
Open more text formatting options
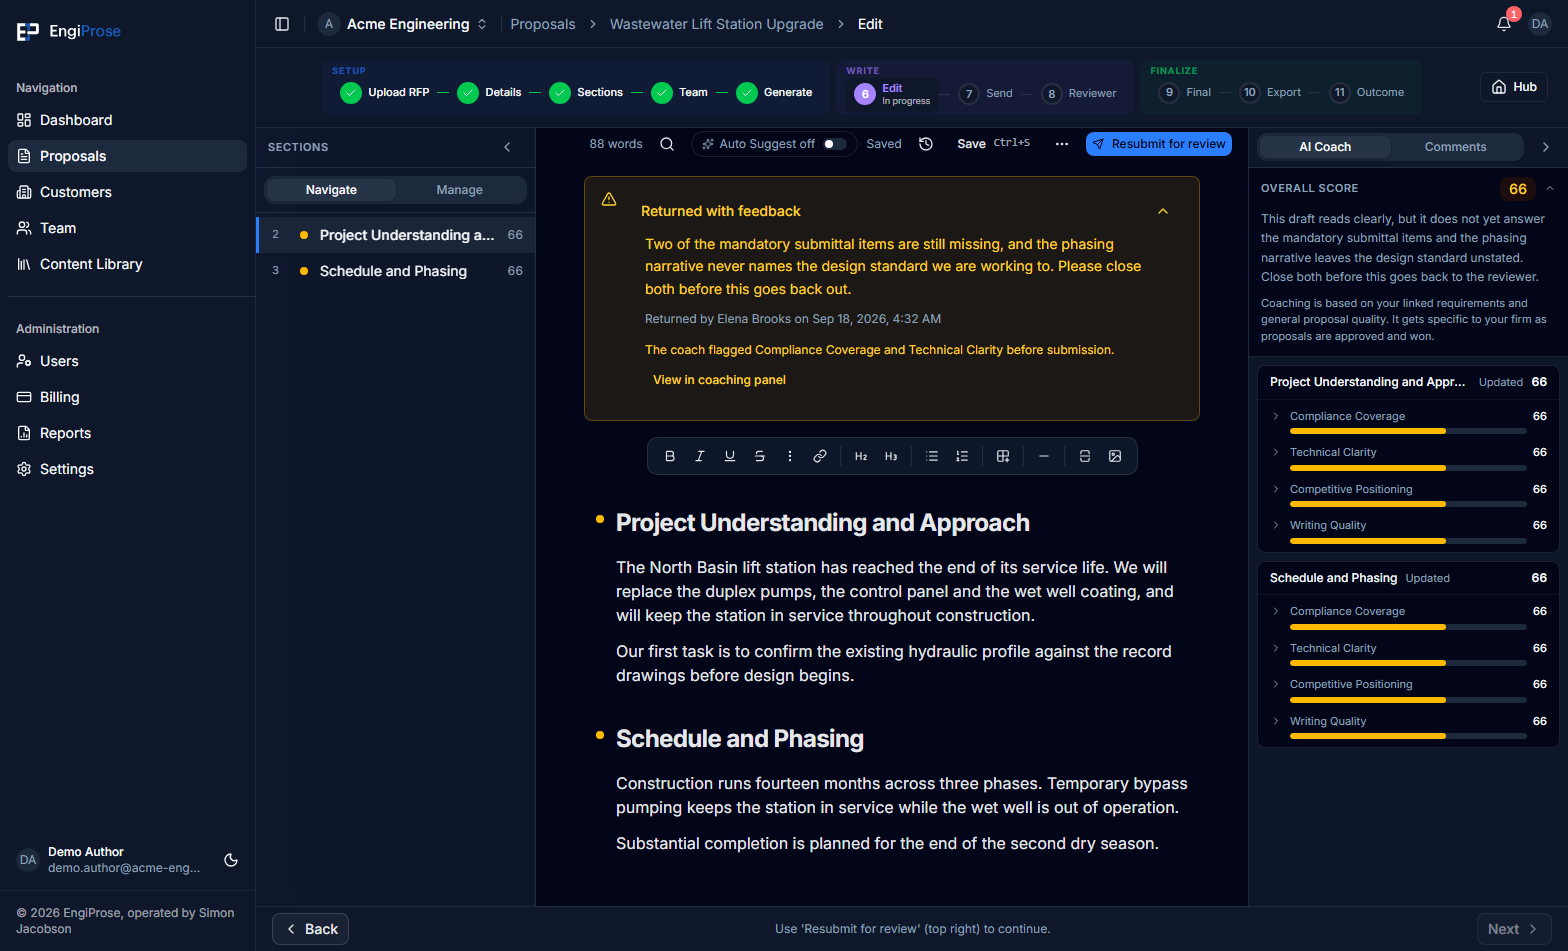pos(790,456)
